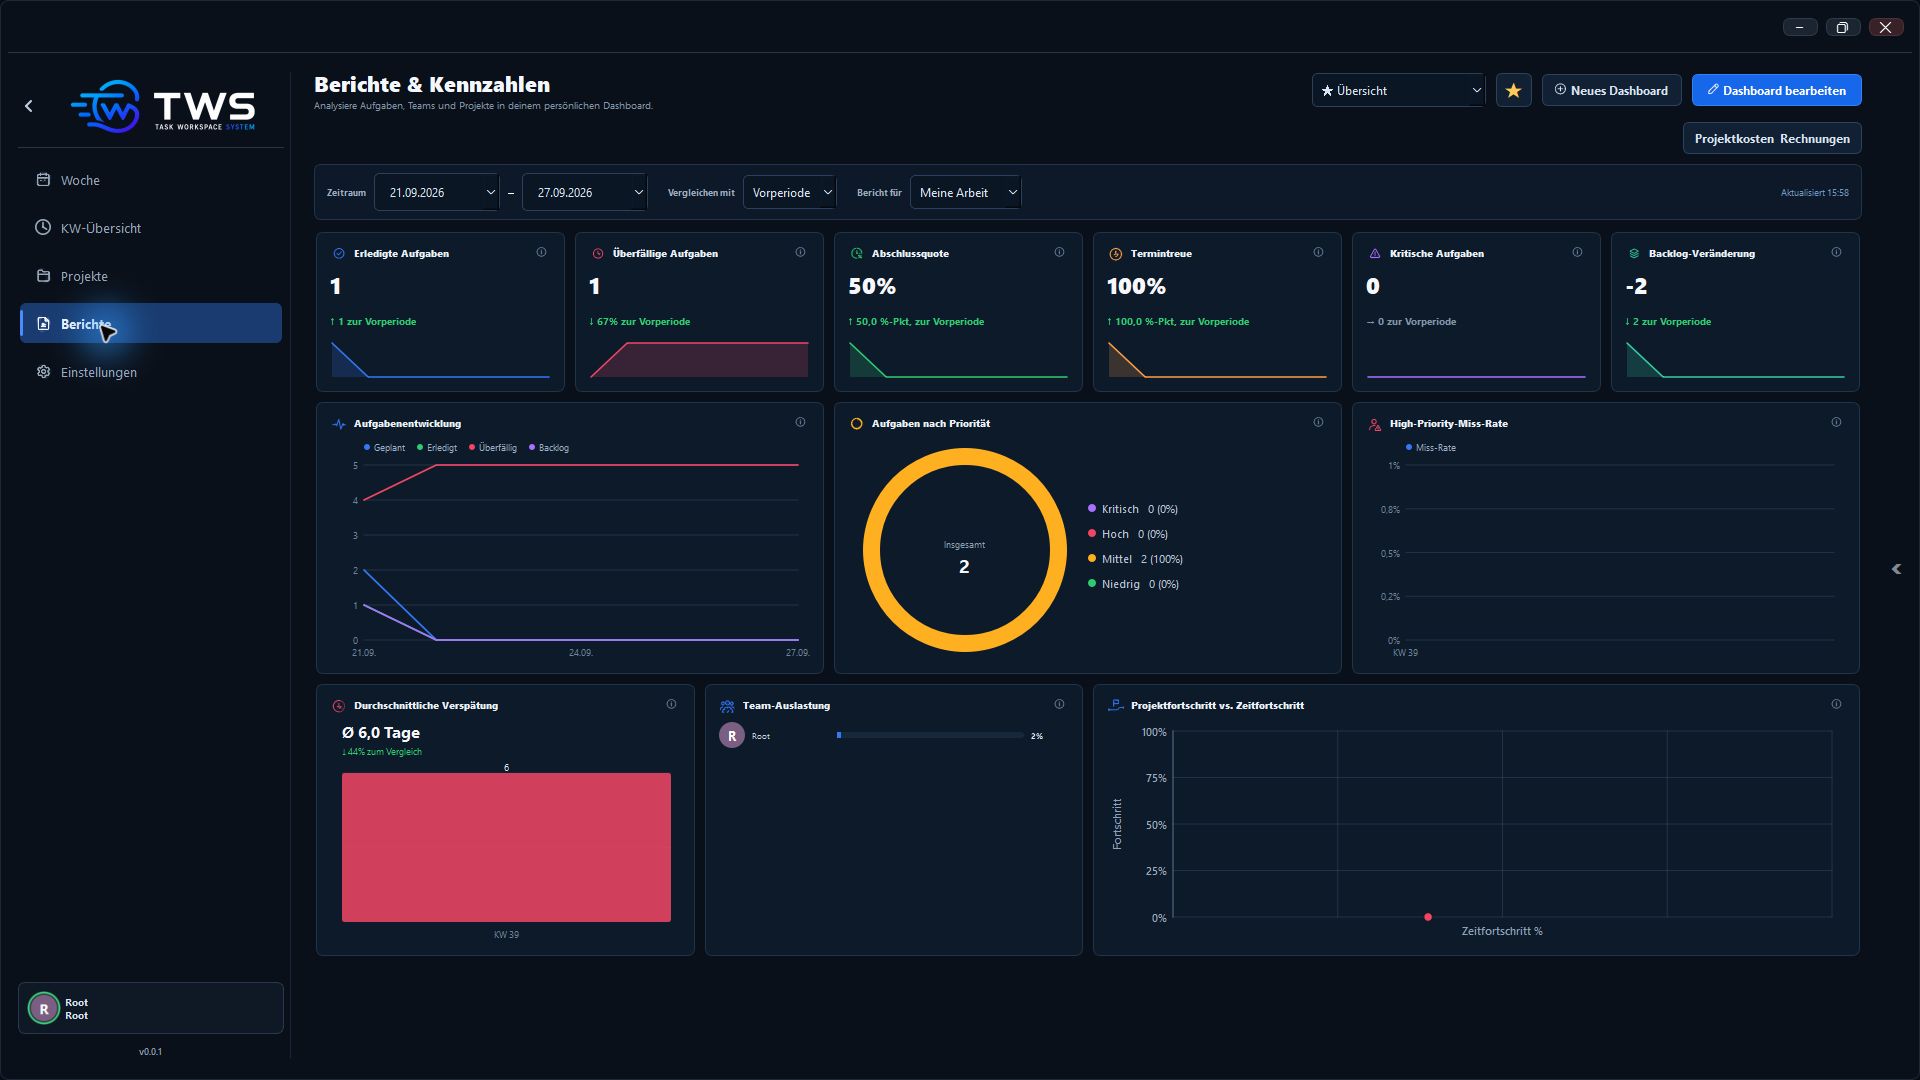Click the red KW 39 delay bar
The height and width of the screenshot is (1080, 1920).
point(506,847)
